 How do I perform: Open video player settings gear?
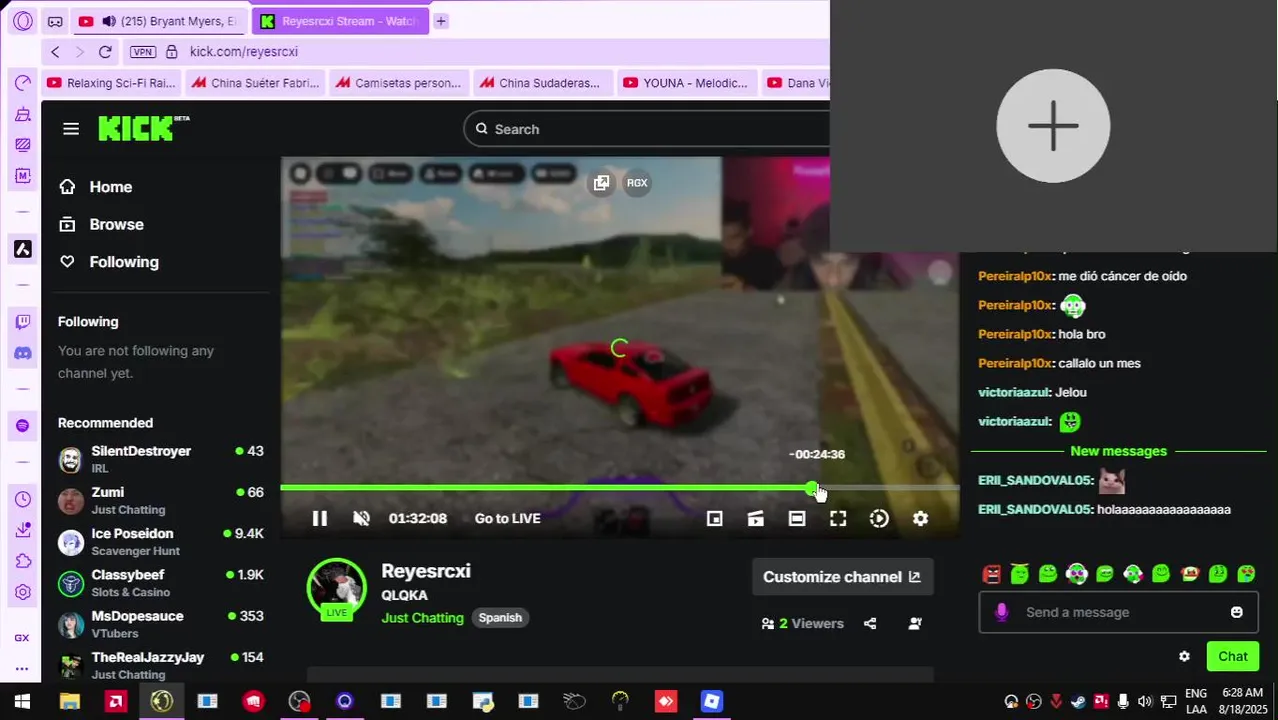pos(920,518)
